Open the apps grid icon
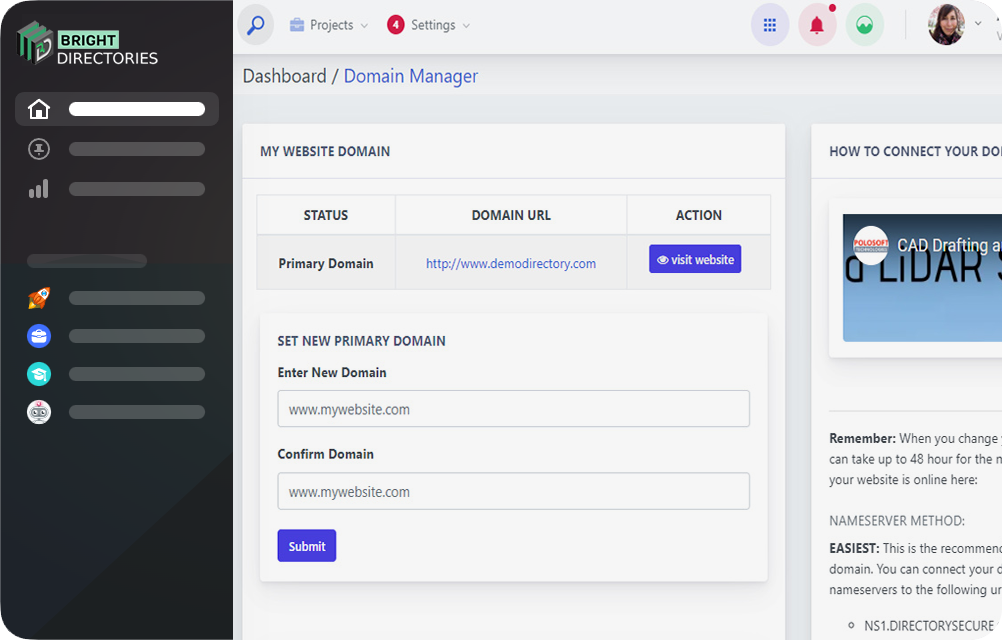This screenshot has height=640, width=1002. tap(769, 26)
